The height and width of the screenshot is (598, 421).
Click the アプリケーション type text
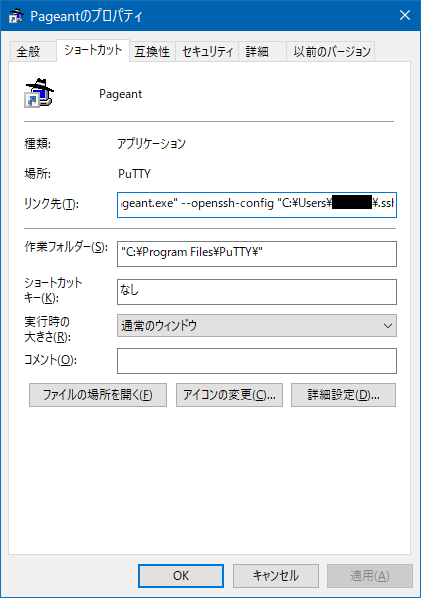point(151,144)
